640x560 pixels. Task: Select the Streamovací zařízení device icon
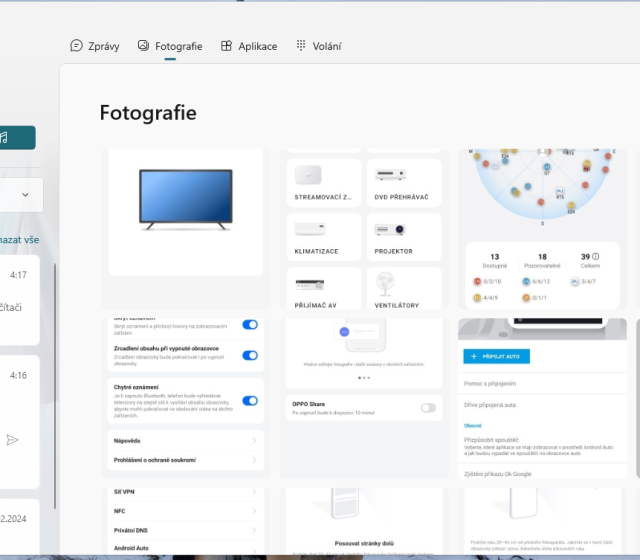point(309,174)
